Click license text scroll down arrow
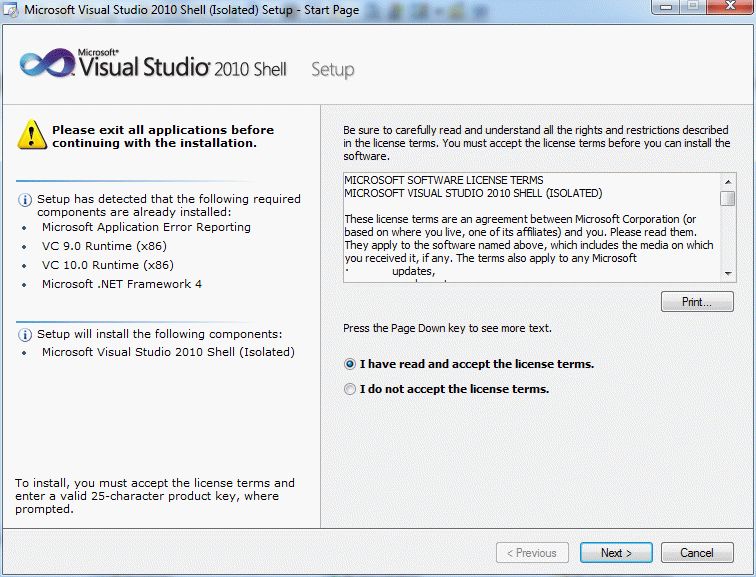Image resolution: width=756 pixels, height=577 pixels. 728,273
